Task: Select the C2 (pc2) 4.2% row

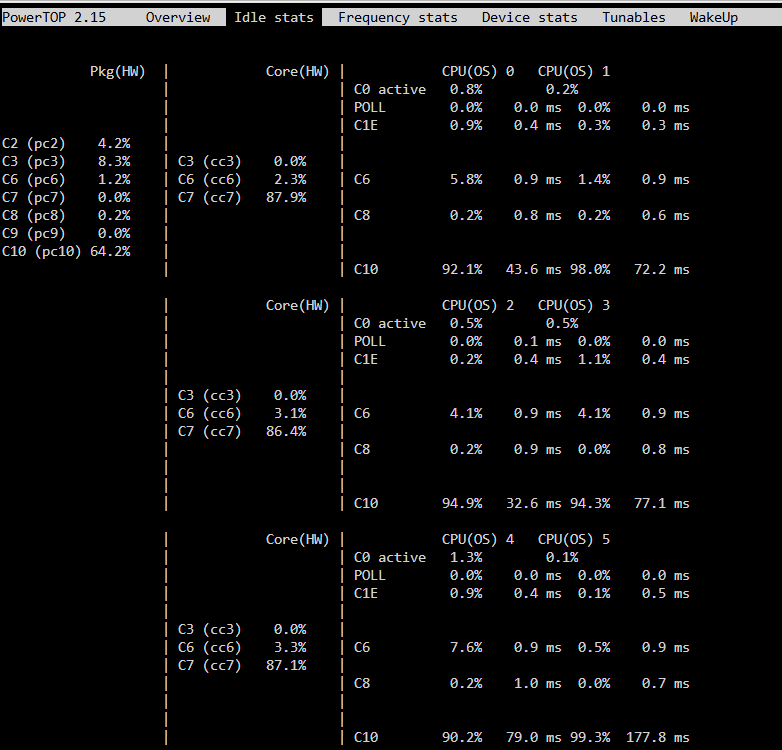Action: (x=66, y=143)
